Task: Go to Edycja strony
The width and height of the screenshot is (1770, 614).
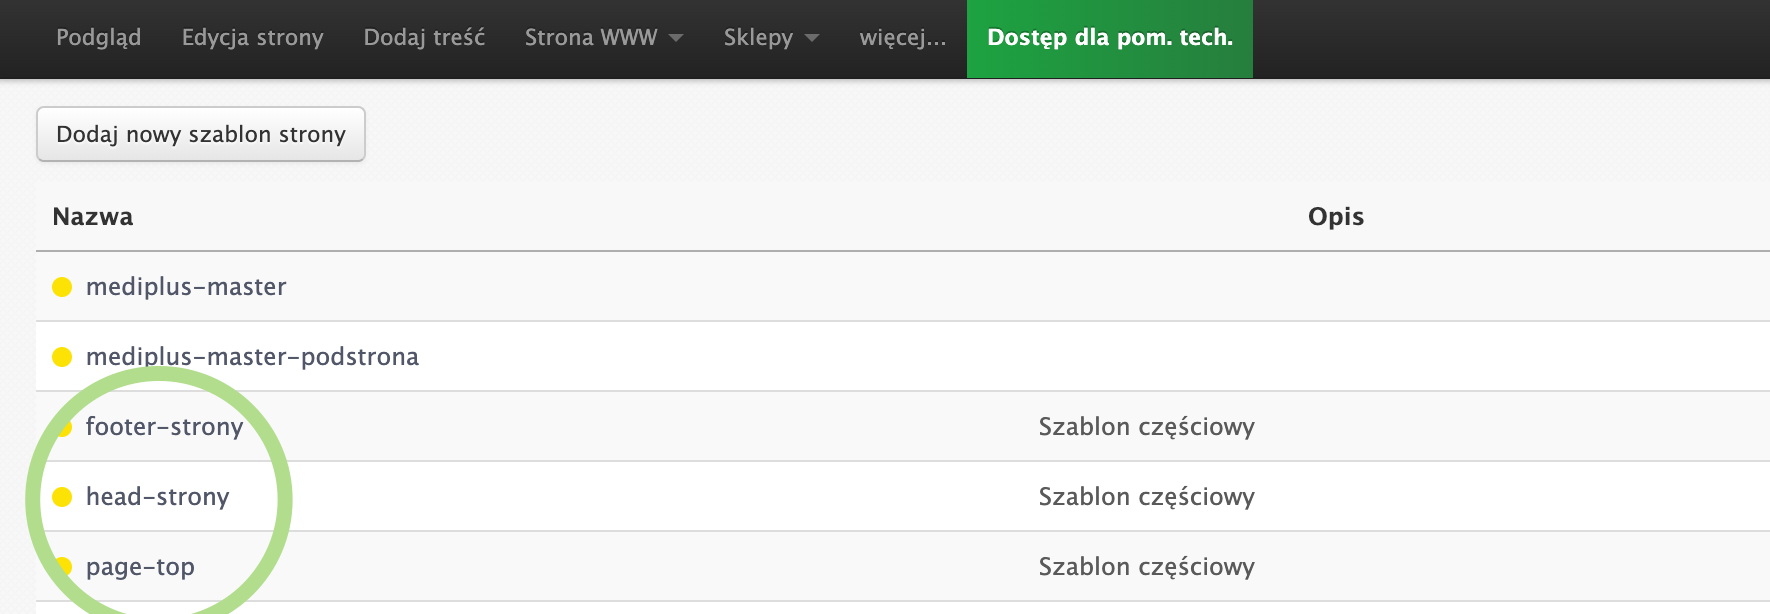Action: (x=252, y=38)
